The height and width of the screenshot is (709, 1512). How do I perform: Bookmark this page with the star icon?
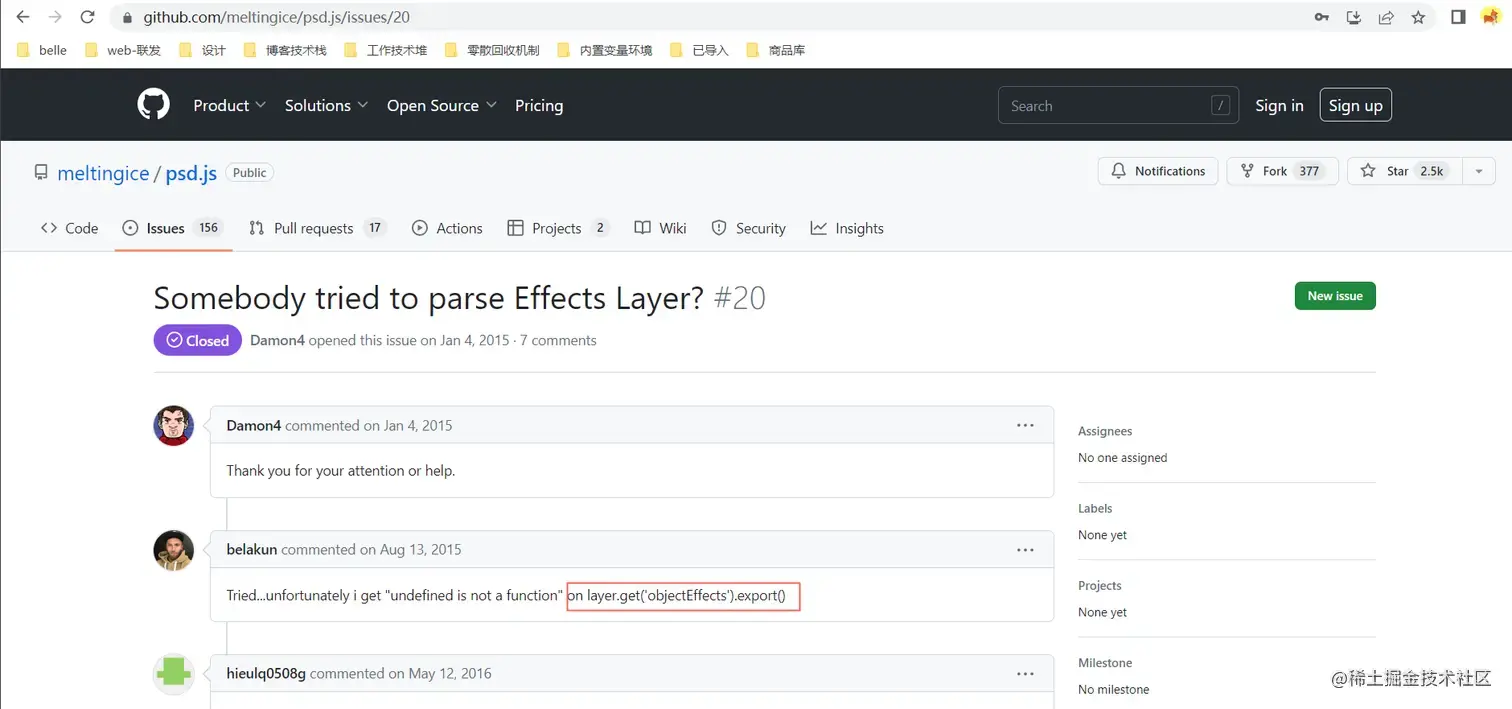[x=1418, y=17]
